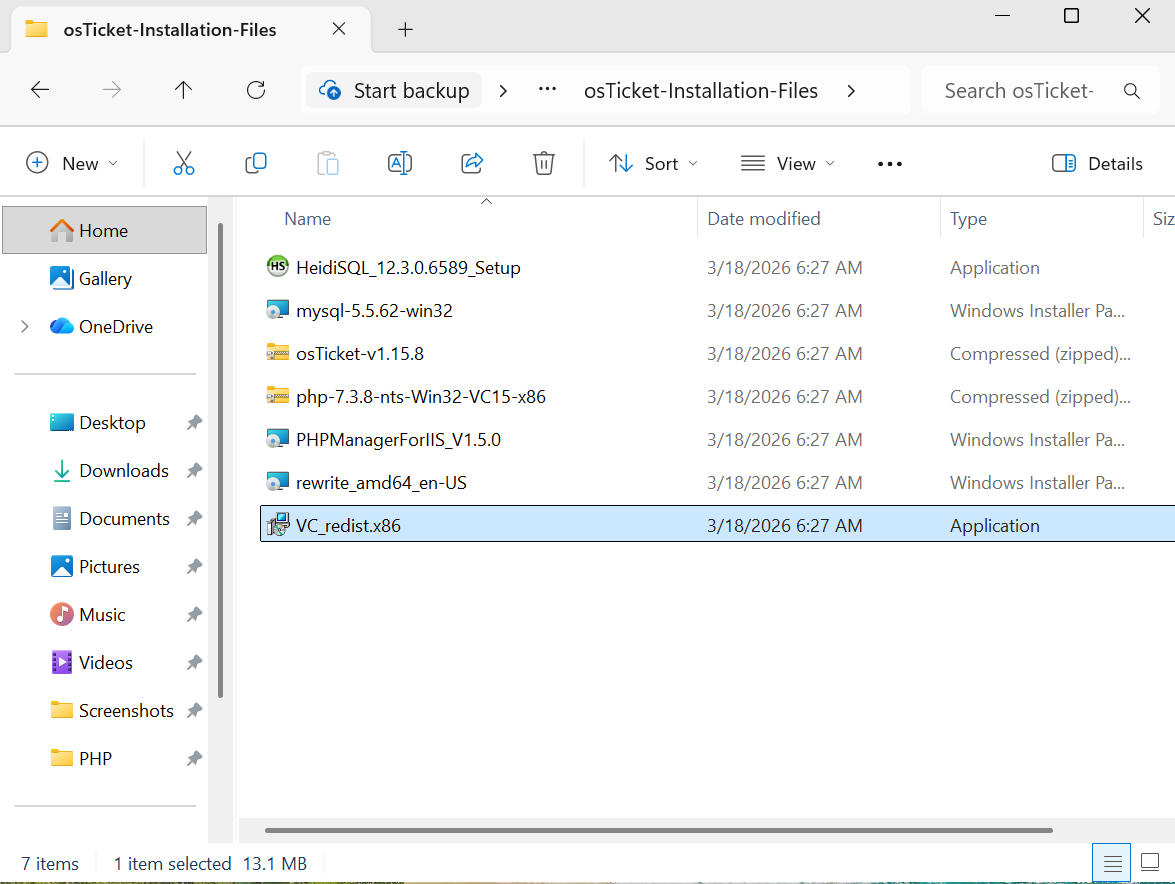Open the Sort dropdown

653,163
